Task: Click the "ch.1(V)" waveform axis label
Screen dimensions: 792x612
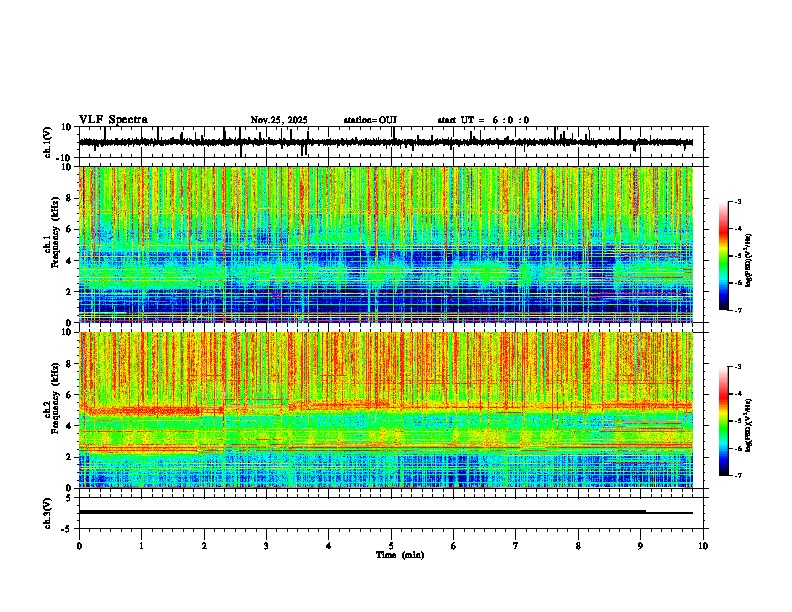Action: tap(48, 142)
